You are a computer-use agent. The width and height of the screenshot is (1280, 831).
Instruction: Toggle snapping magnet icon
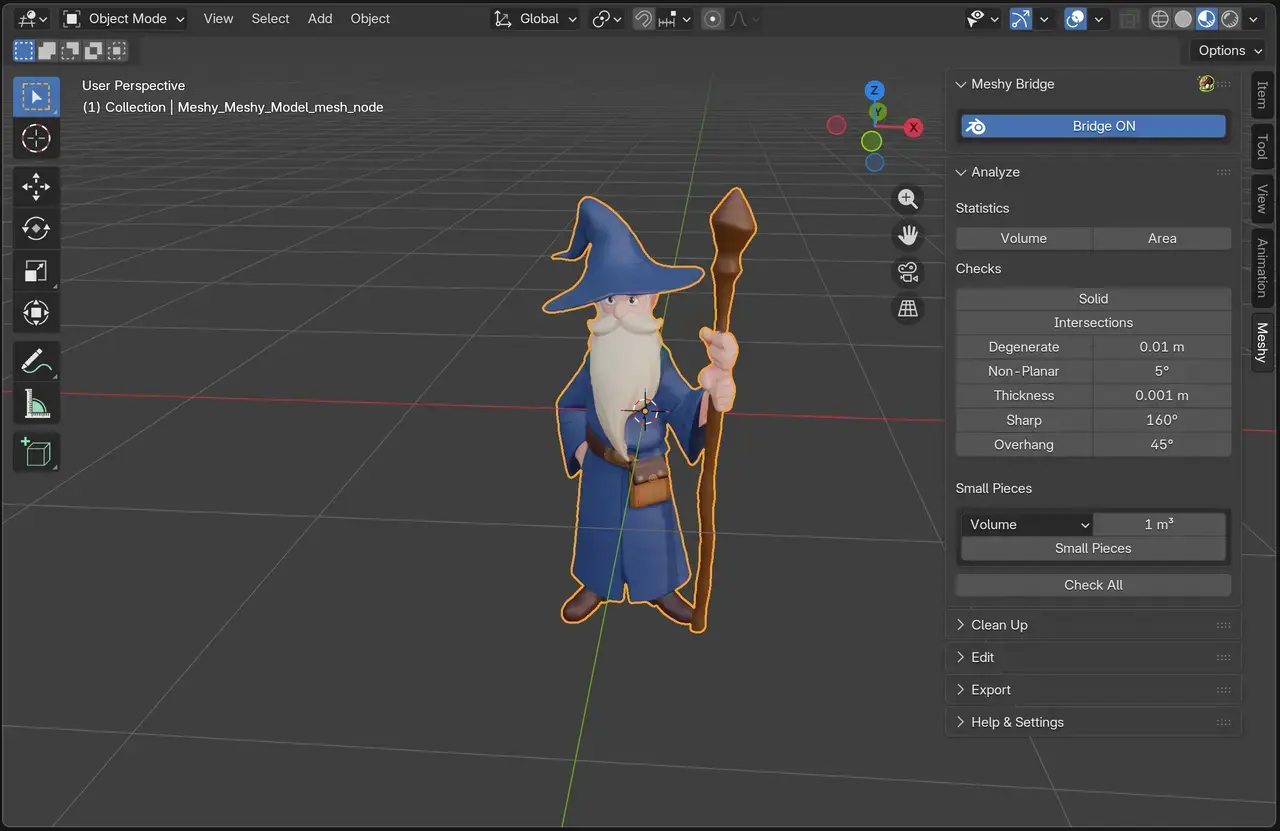pyautogui.click(x=645, y=19)
